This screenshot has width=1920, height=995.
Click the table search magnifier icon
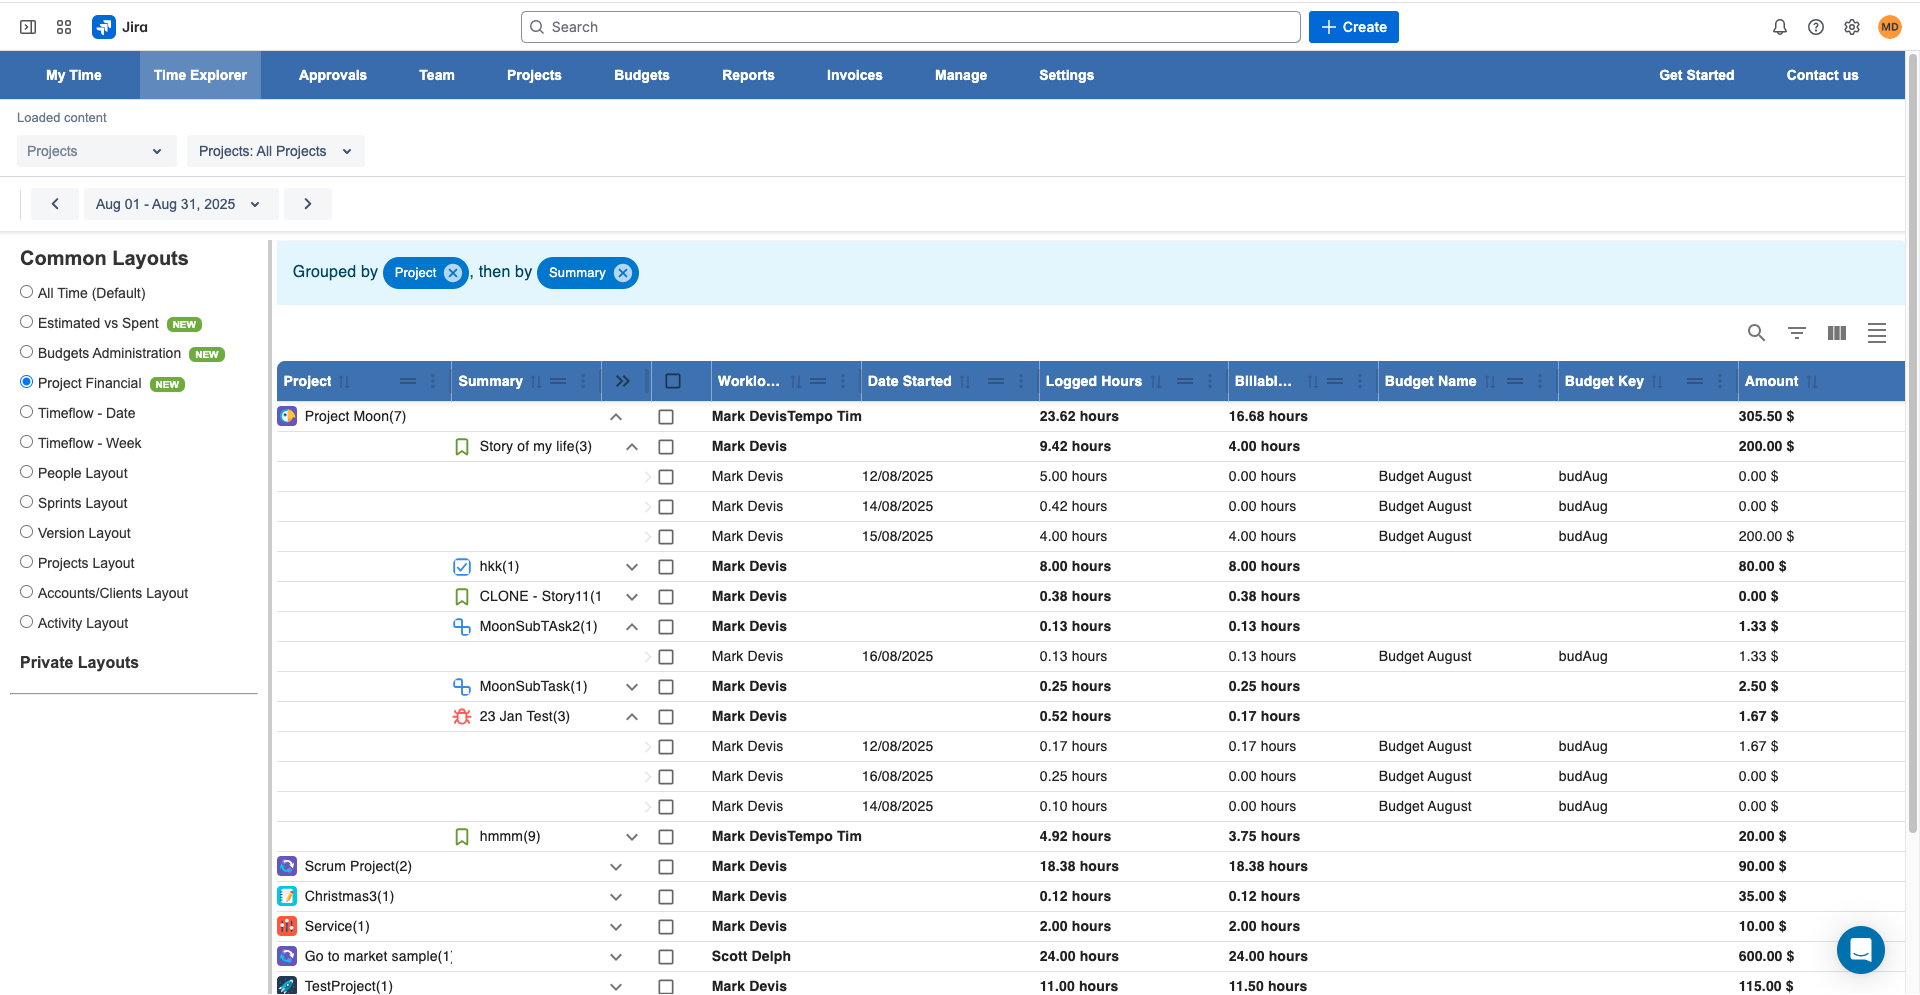click(1756, 333)
